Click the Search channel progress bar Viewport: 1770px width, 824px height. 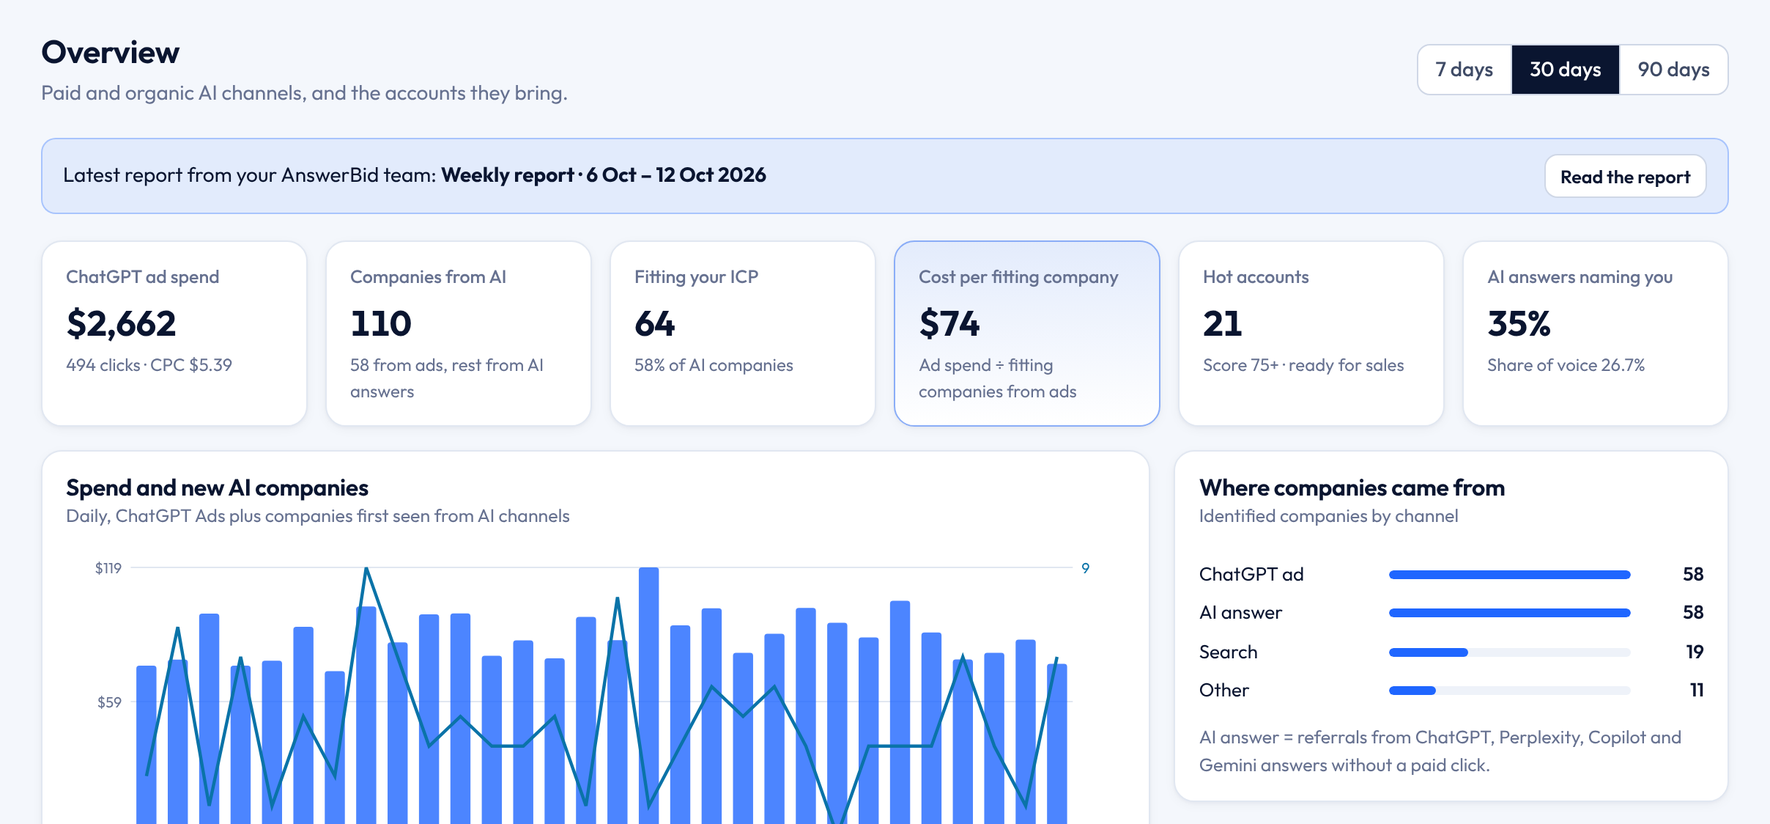click(x=1510, y=652)
